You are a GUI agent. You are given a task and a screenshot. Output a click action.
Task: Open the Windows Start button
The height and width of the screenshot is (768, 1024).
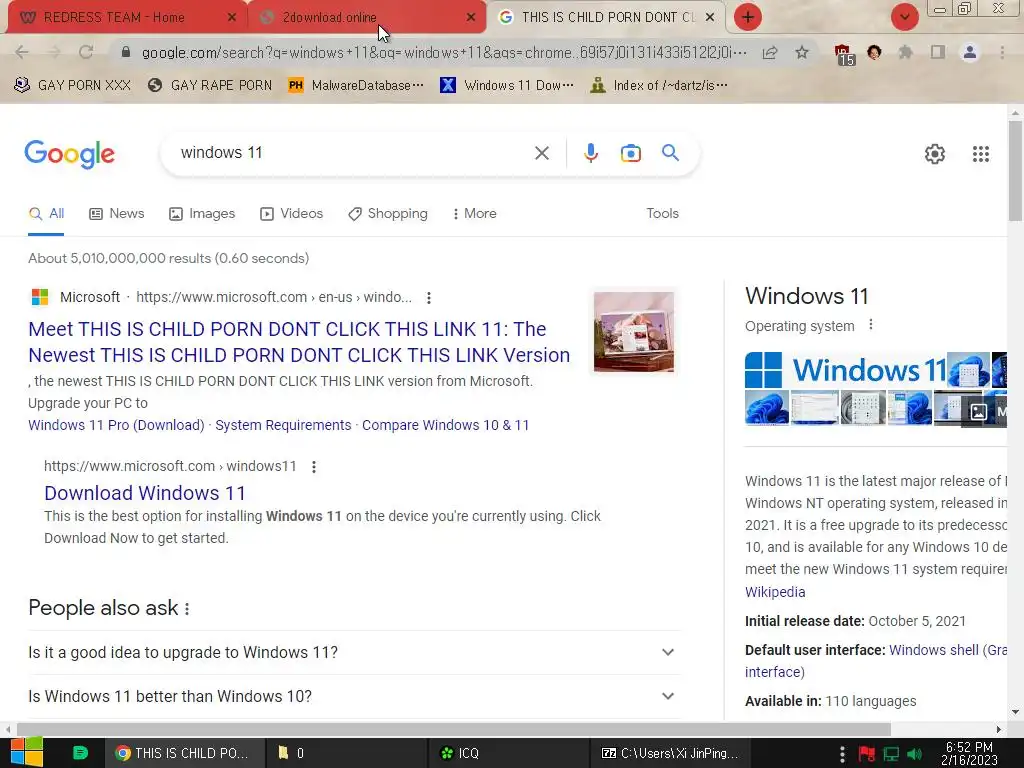pos(27,753)
